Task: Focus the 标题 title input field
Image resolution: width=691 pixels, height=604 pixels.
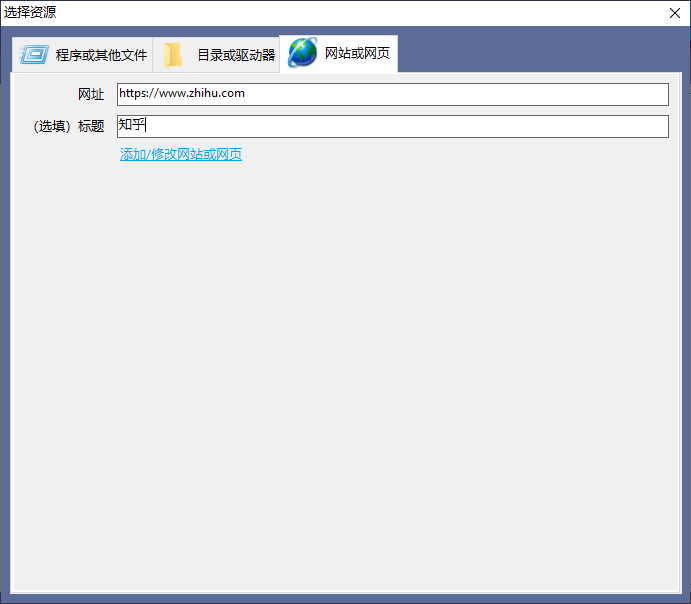Action: [393, 126]
